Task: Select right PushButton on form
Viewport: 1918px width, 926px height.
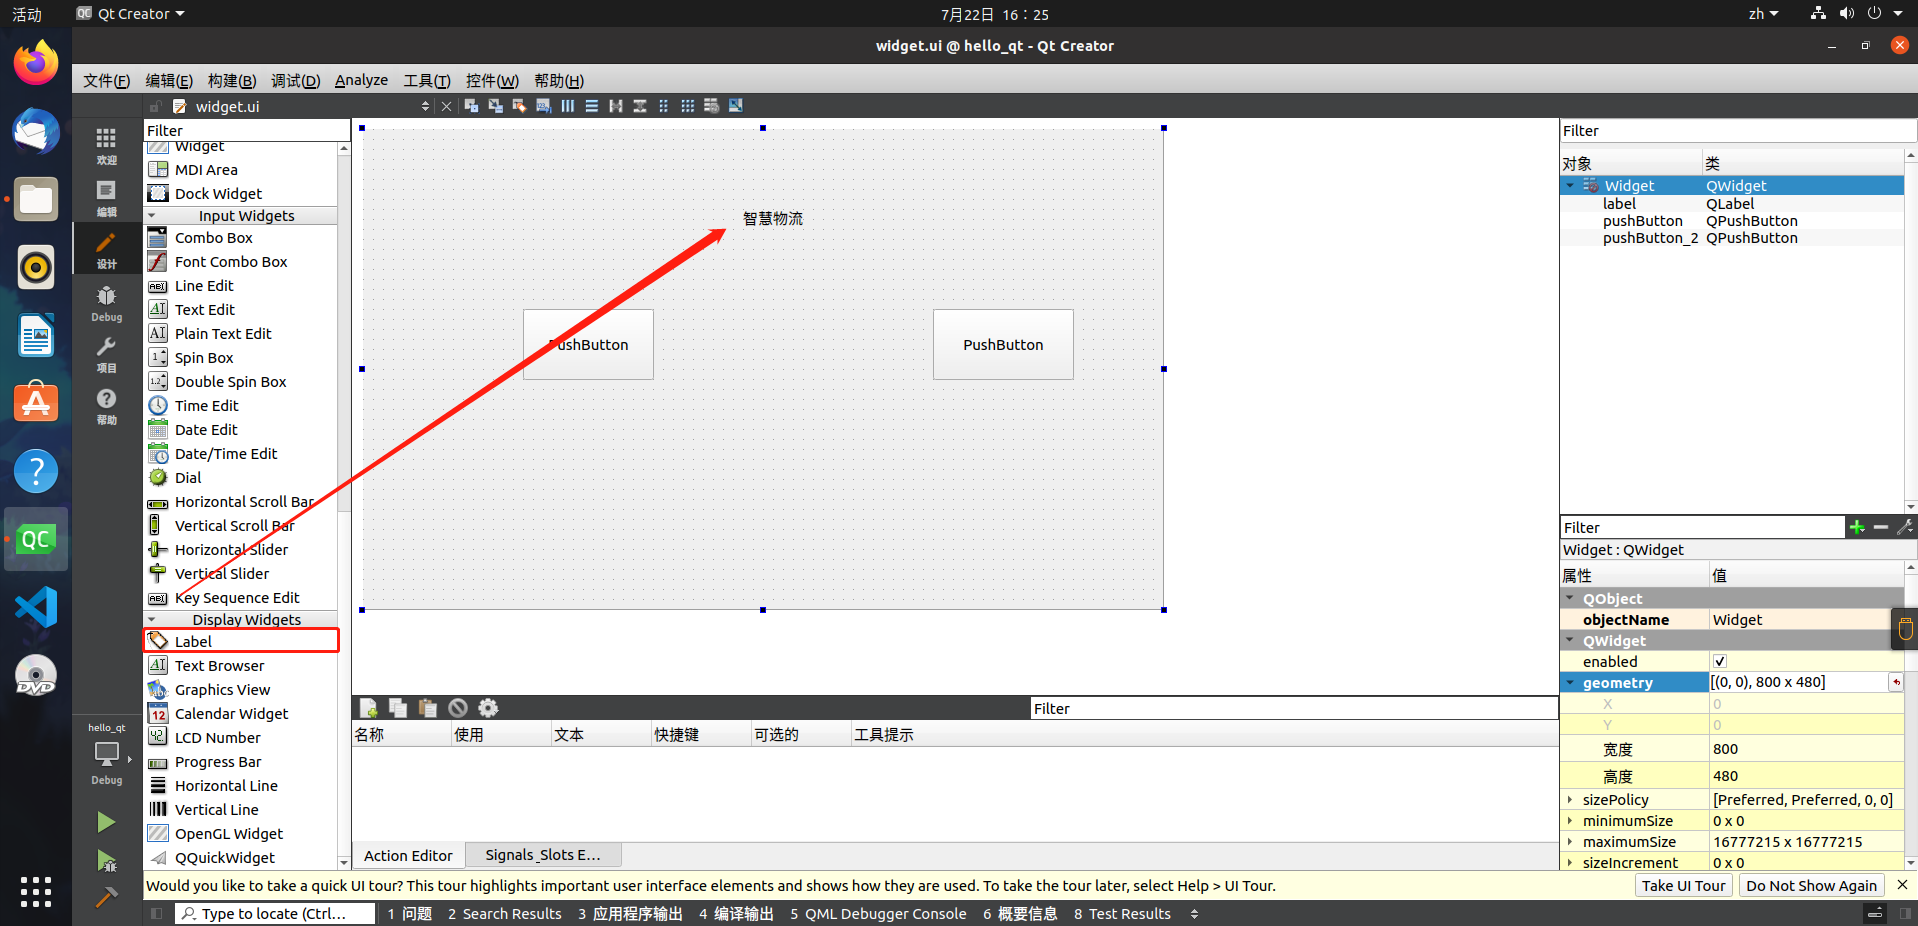Action: click(1003, 345)
